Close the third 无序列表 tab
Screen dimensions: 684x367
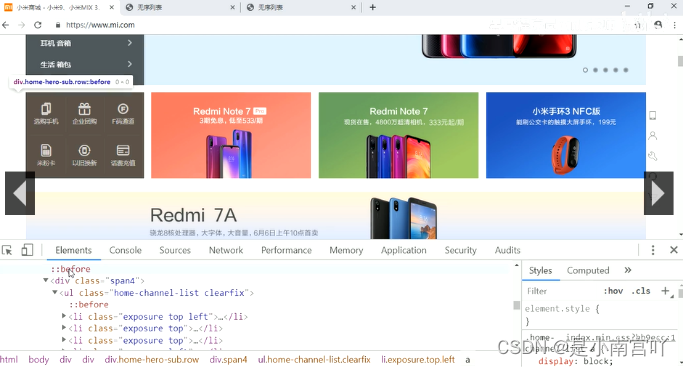[353, 7]
